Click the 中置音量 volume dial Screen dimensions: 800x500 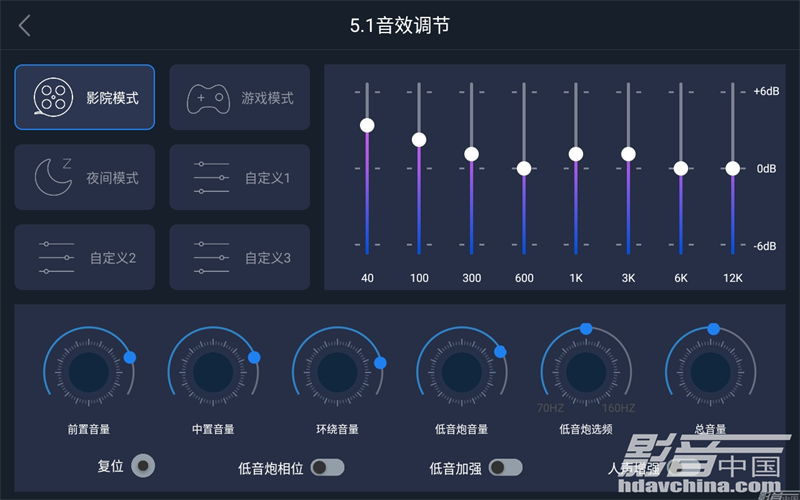coord(213,372)
